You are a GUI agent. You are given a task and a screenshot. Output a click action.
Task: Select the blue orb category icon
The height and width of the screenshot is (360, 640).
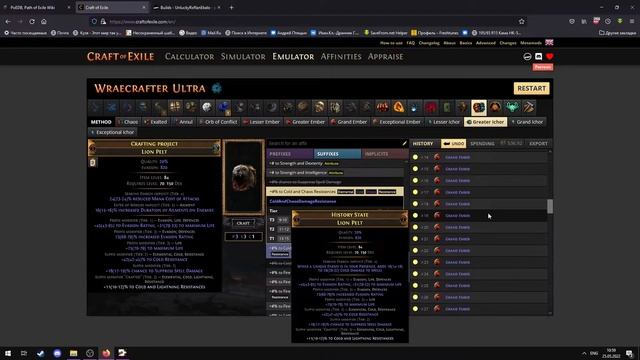pyautogui.click(x=223, y=107)
